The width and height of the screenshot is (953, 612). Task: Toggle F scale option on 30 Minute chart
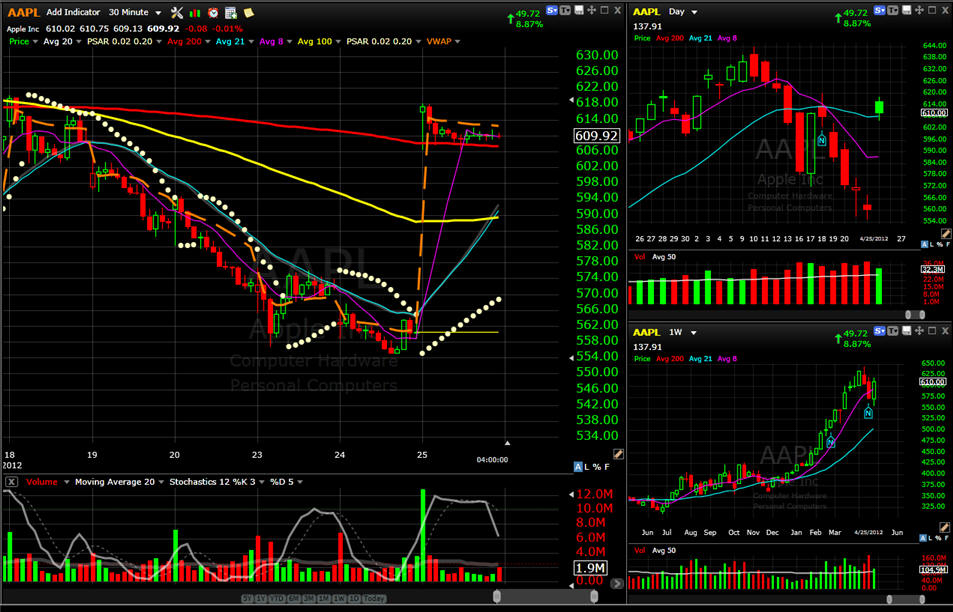click(607, 467)
